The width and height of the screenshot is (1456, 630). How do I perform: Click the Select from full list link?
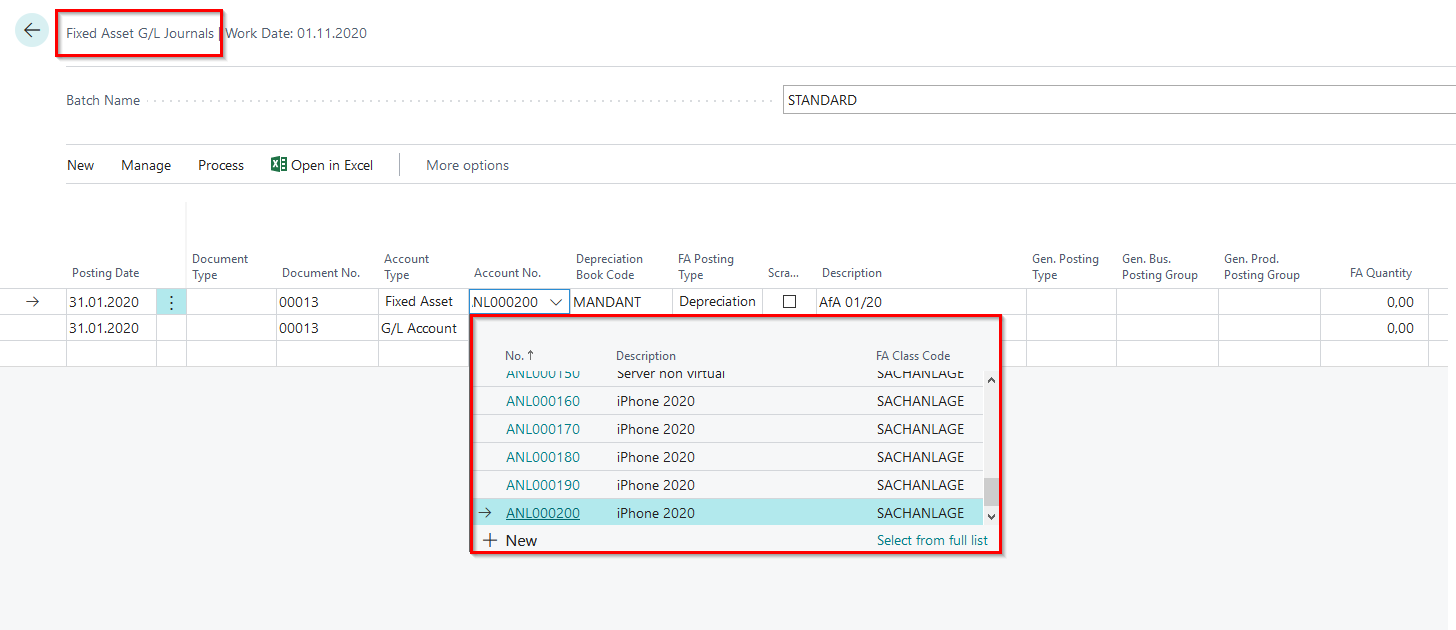coord(931,540)
